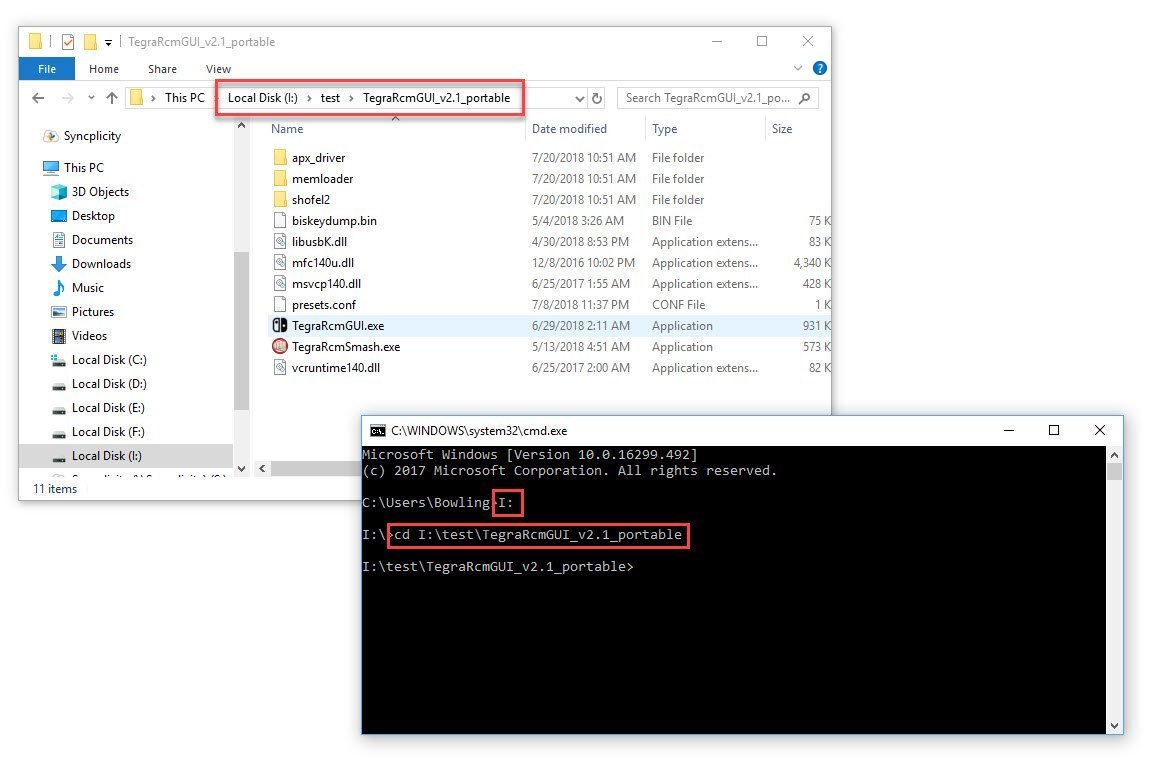
Task: Select Local Disk (F:) in navigation pane
Action: 97,432
